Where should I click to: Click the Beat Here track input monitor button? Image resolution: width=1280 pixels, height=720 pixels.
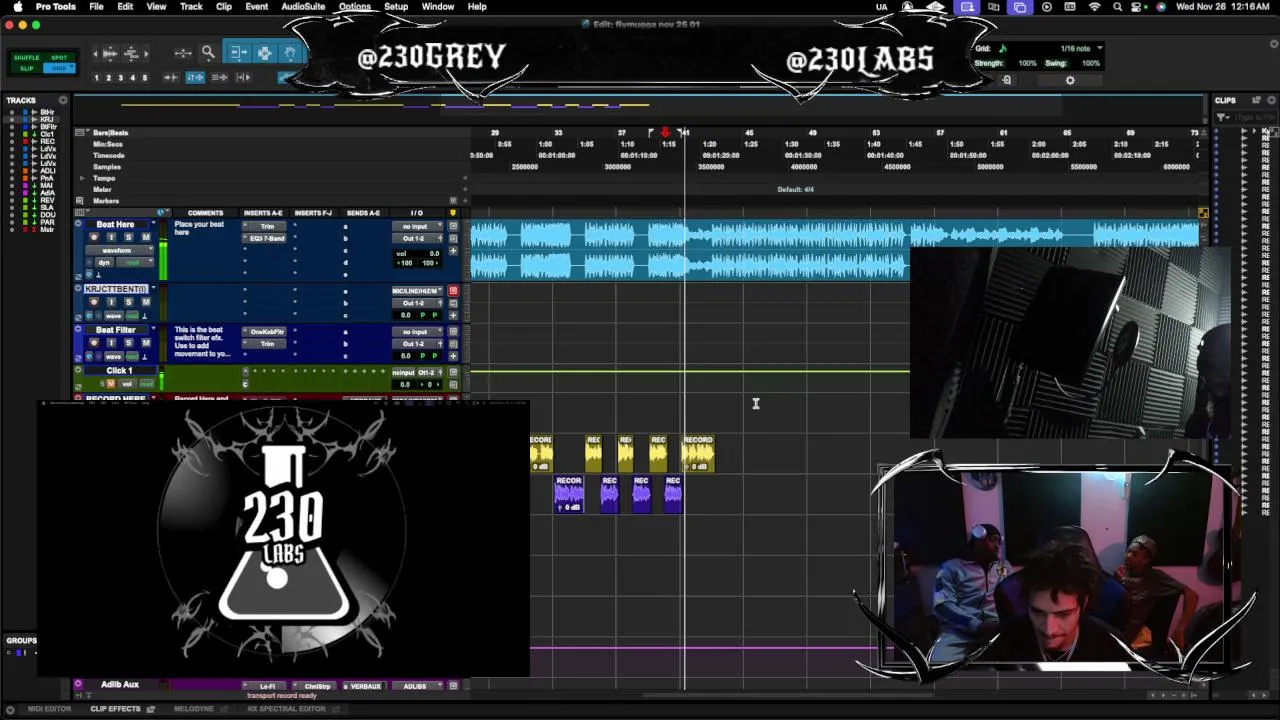[x=110, y=237]
